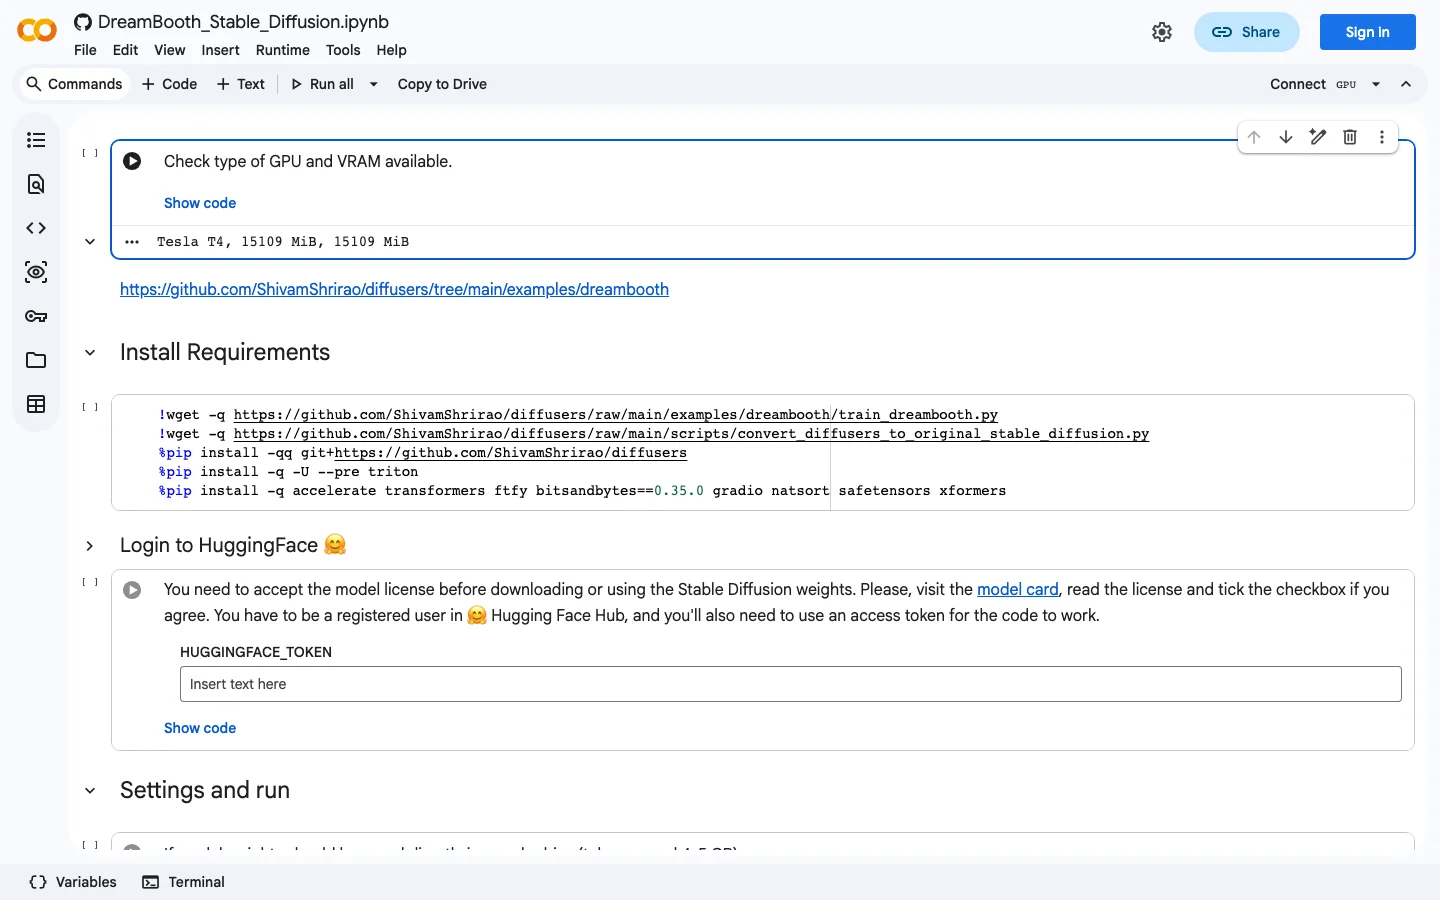Open the Runtime menu
The image size is (1440, 900).
click(283, 50)
